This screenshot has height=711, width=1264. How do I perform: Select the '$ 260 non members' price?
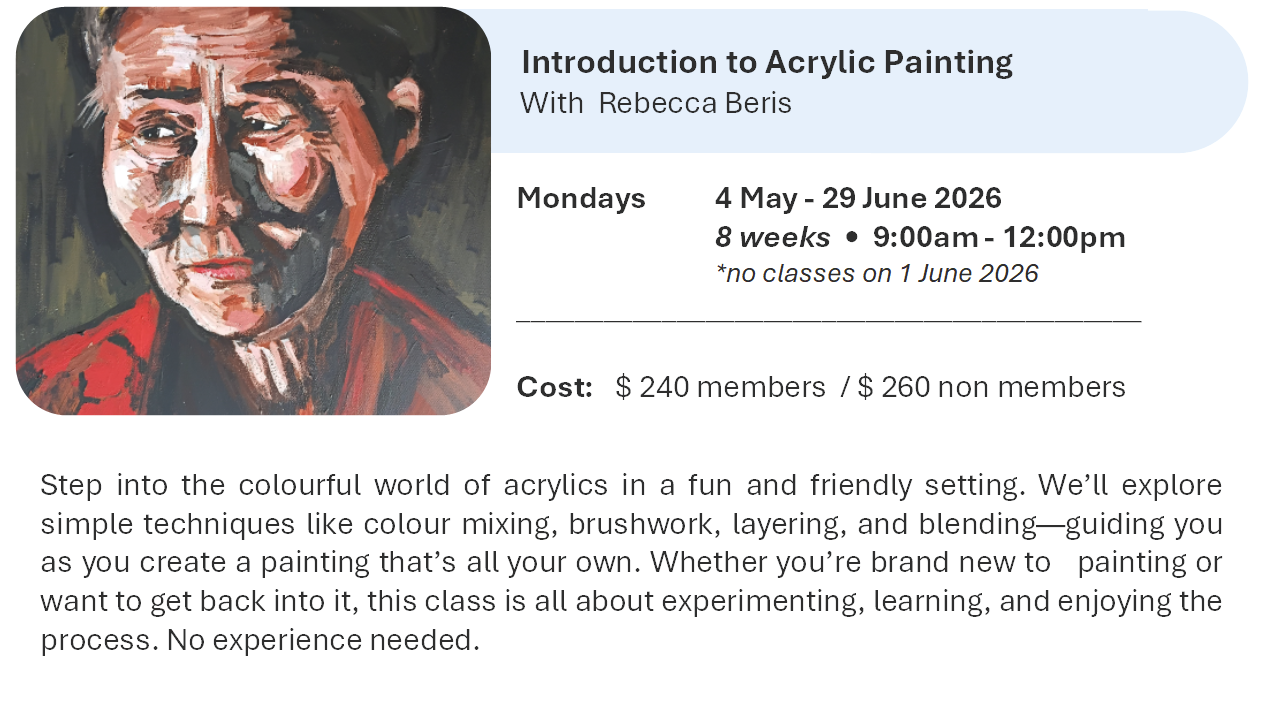[991, 387]
